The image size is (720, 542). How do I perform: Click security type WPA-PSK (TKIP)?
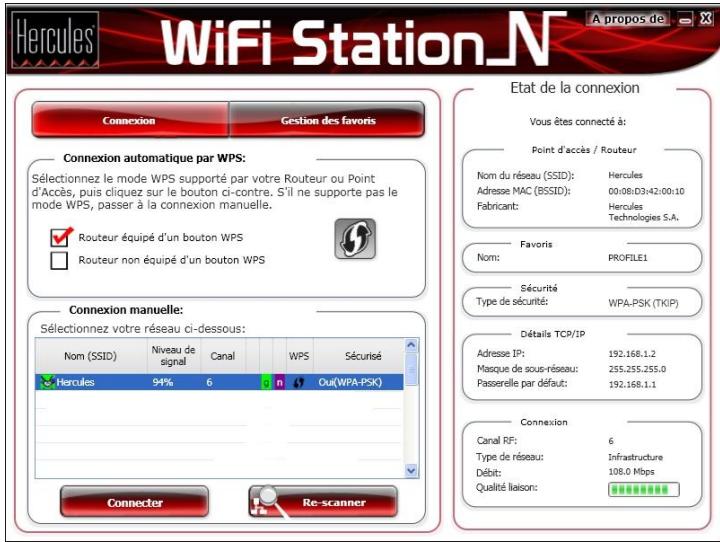click(643, 303)
